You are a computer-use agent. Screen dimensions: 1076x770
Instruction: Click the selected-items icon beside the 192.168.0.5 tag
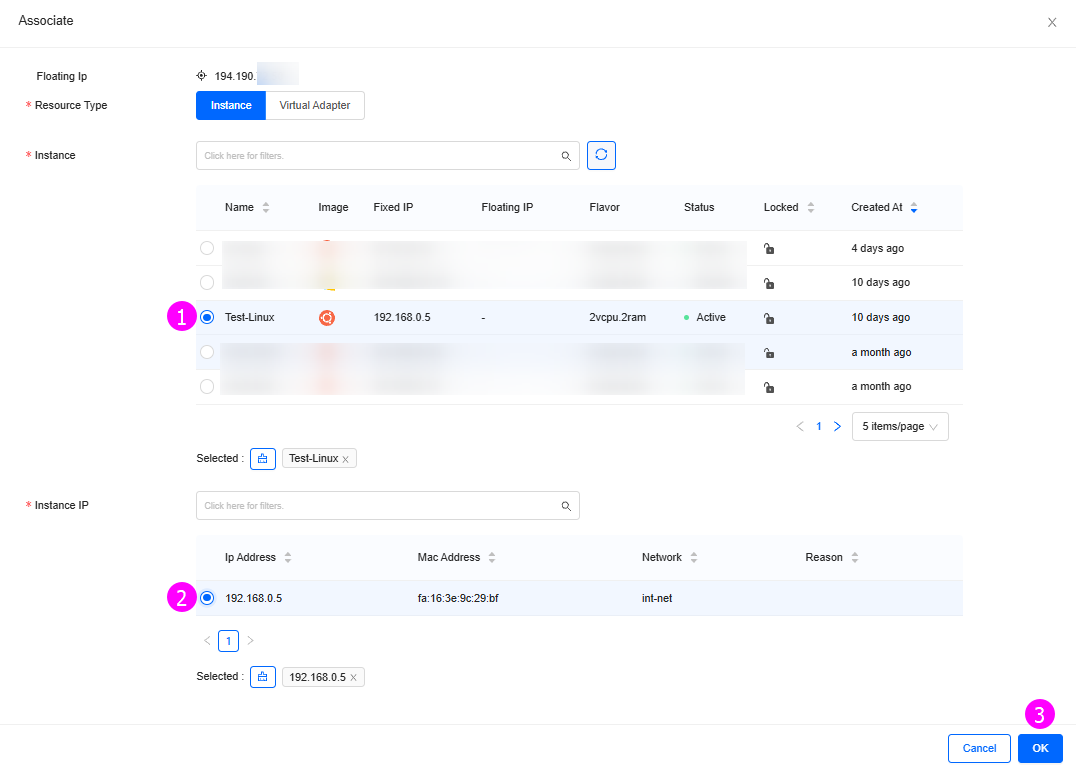[x=263, y=677]
